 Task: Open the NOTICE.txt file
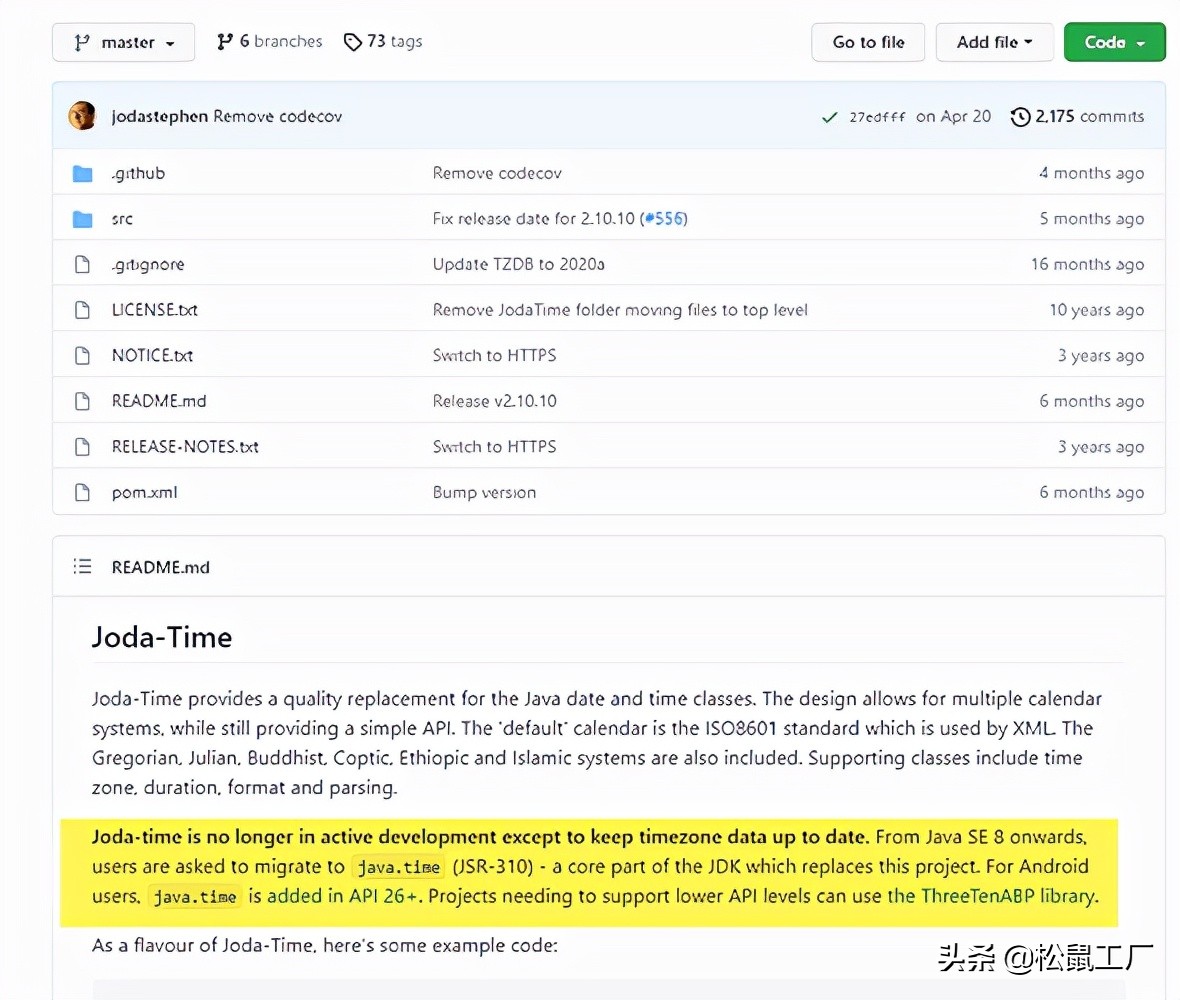[152, 356]
